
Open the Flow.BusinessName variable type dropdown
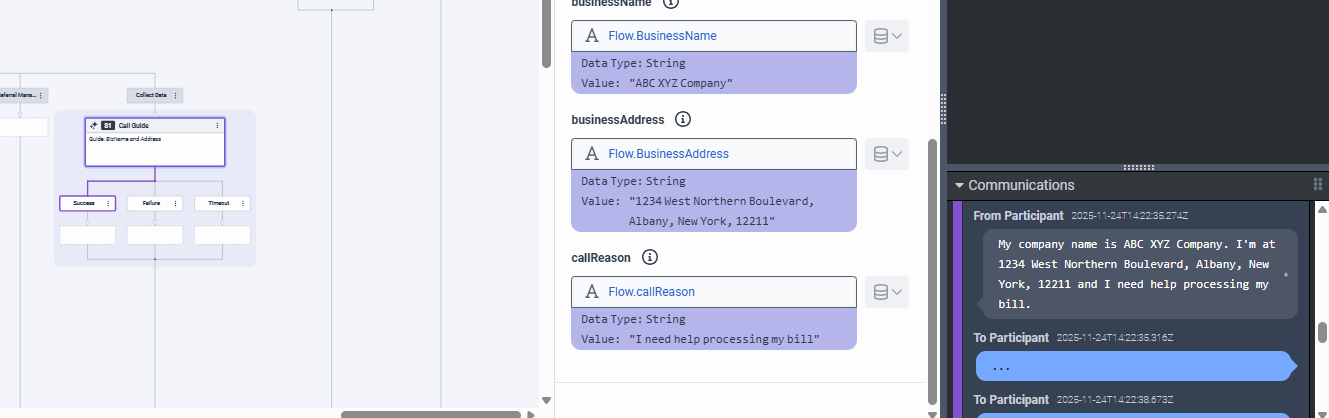887,36
